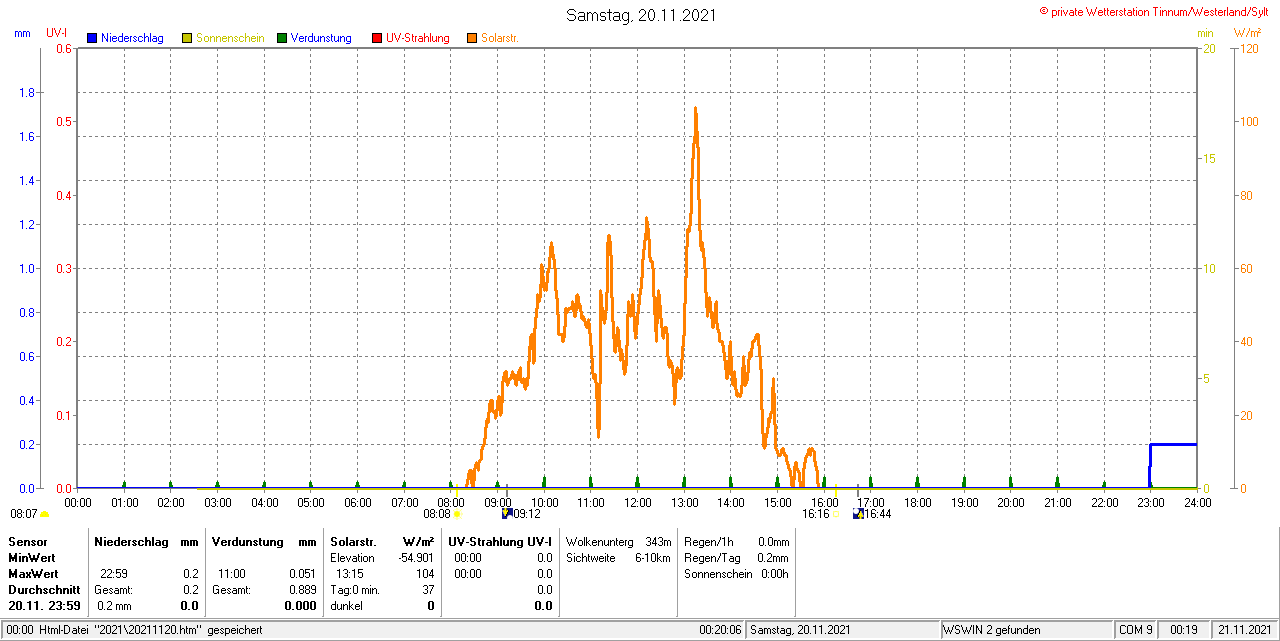Click the private Wetterstation Tinnum/Westerland/Sylt copyright text
Image resolution: width=1280 pixels, height=641 pixels.
pyautogui.click(x=1156, y=11)
